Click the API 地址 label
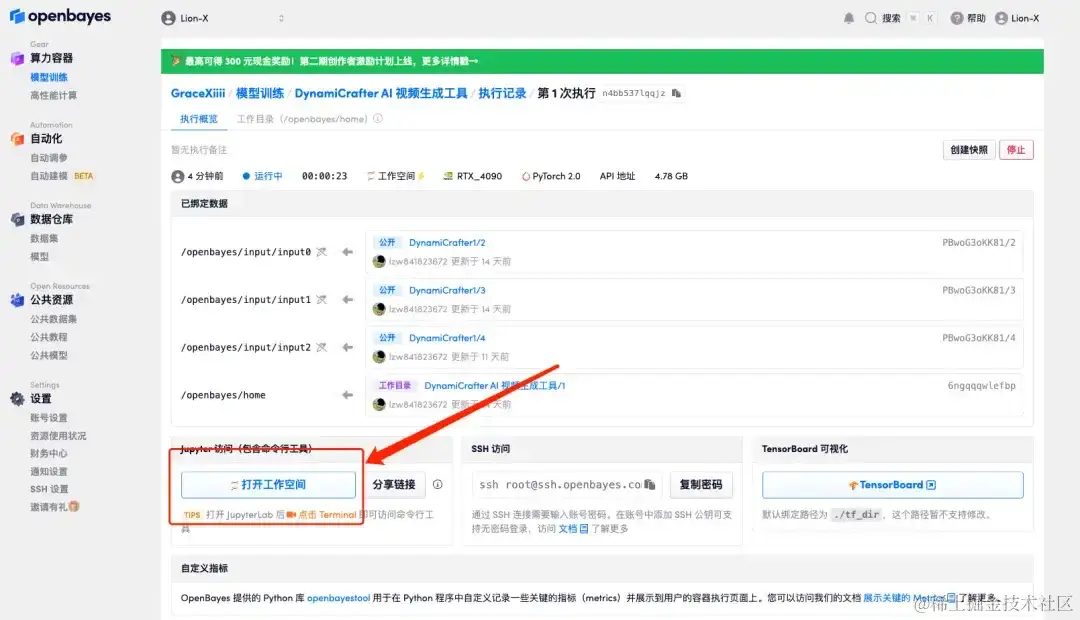Image resolution: width=1080 pixels, height=620 pixels. coord(617,176)
